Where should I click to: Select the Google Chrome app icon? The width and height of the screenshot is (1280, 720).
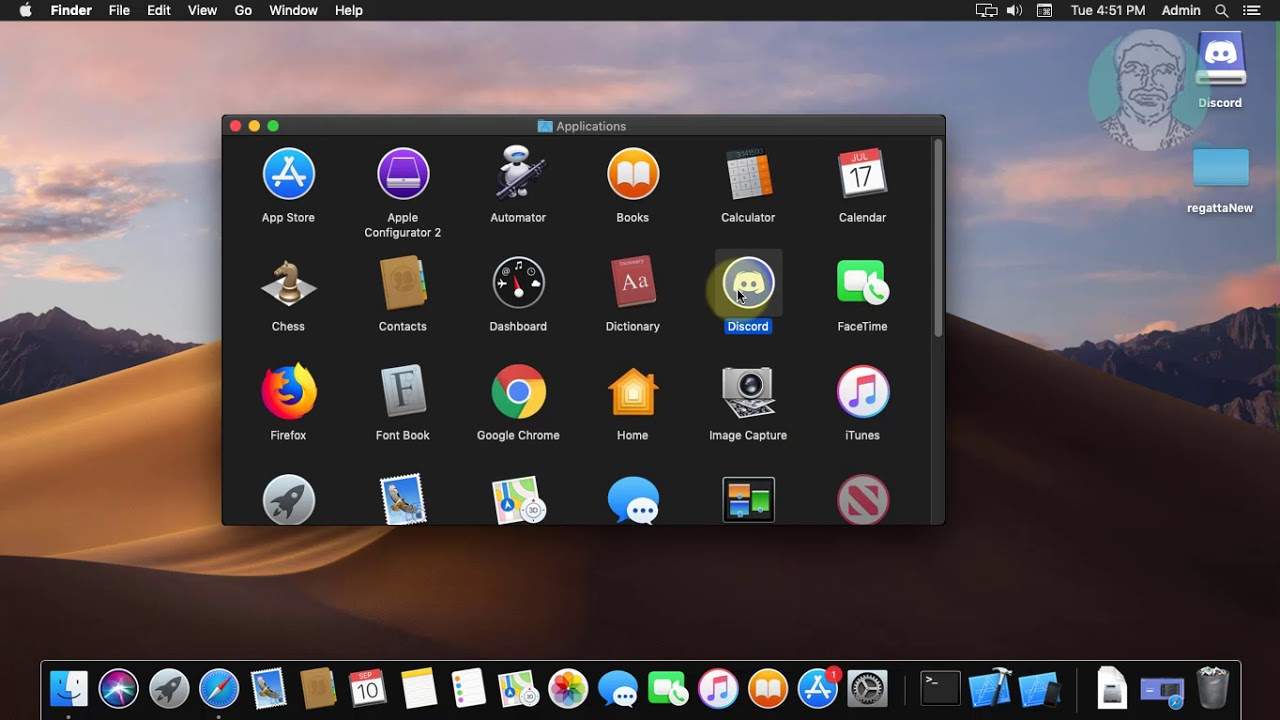tap(518, 392)
